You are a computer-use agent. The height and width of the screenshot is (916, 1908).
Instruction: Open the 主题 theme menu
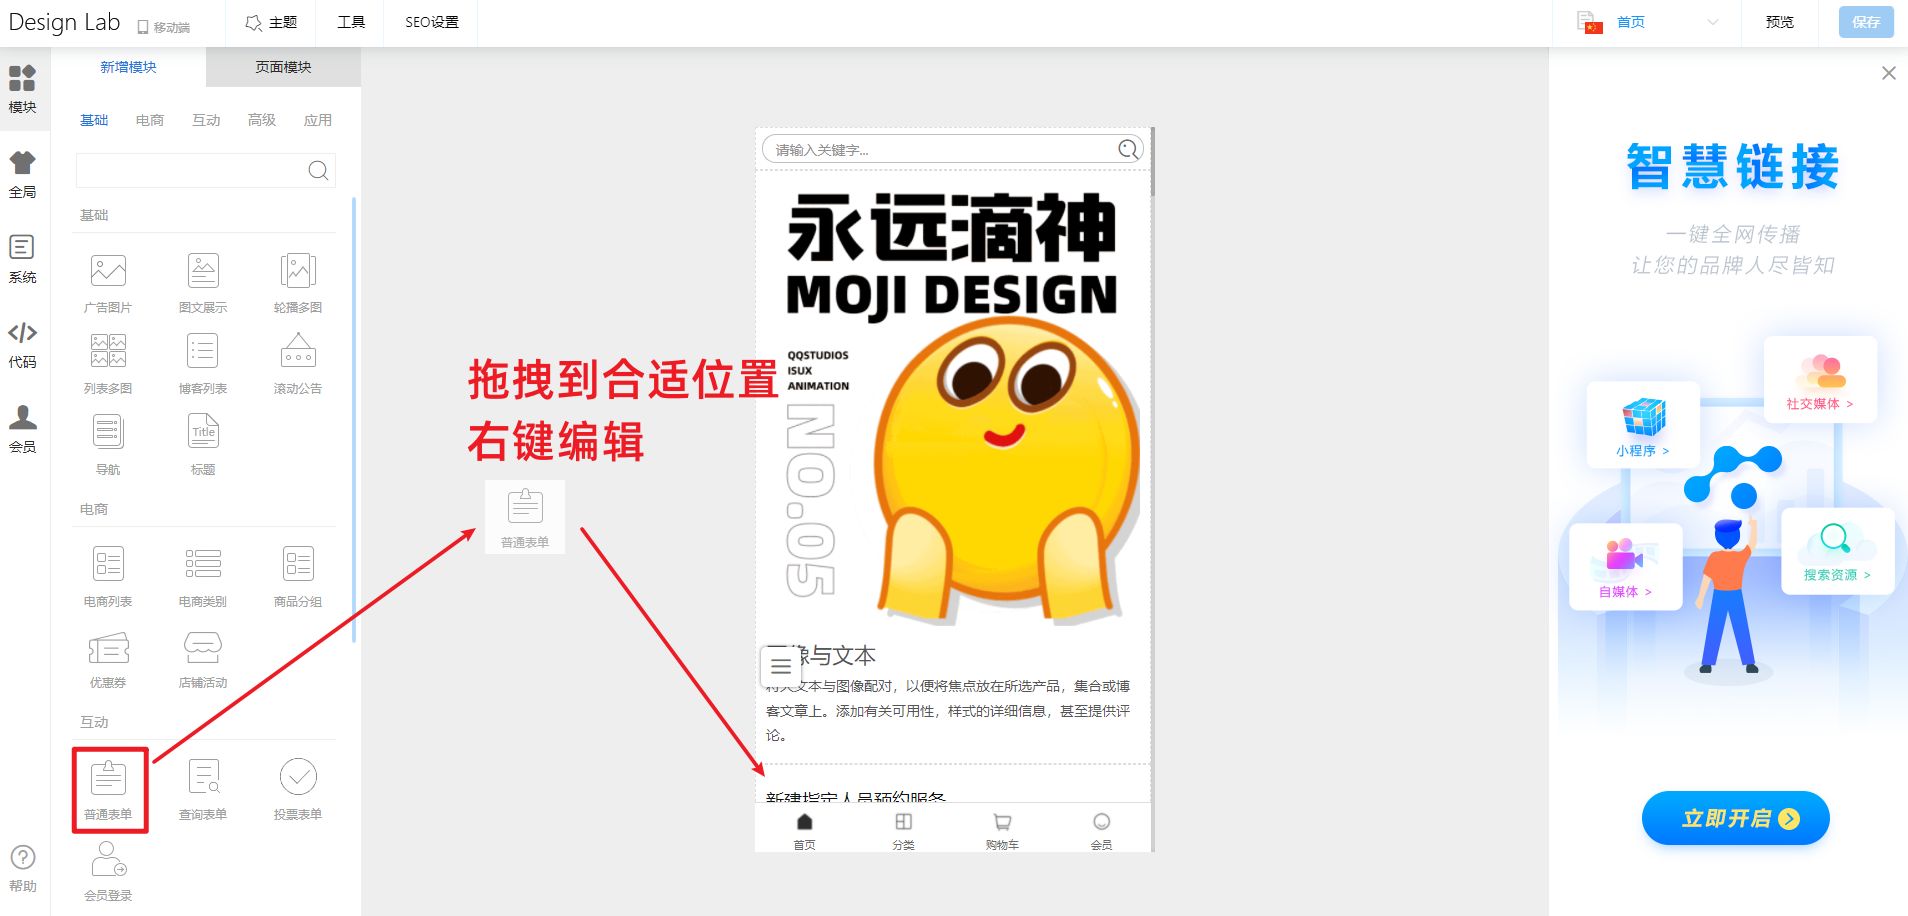click(271, 22)
